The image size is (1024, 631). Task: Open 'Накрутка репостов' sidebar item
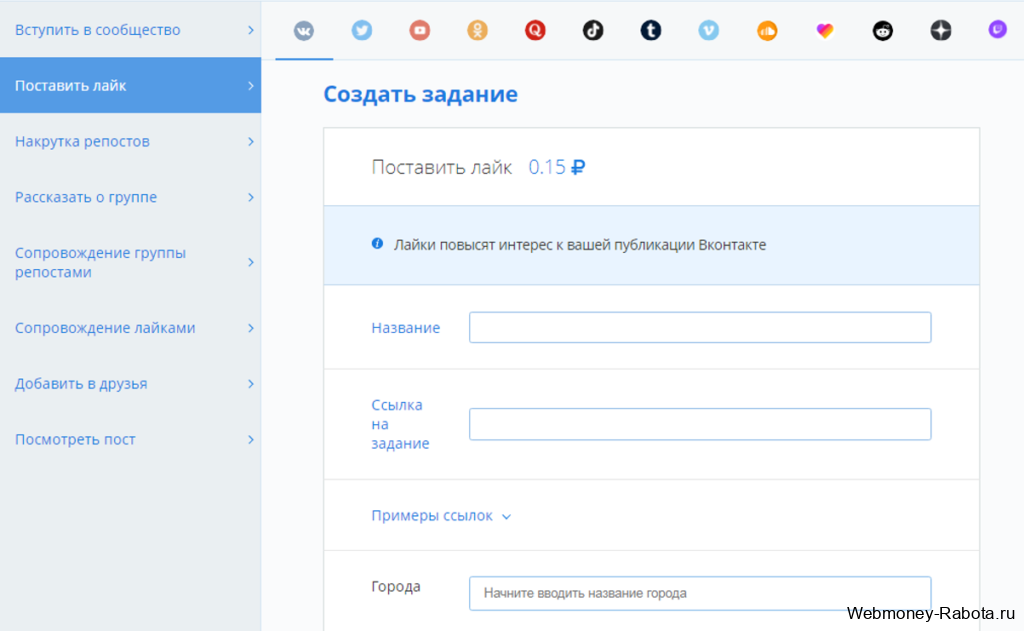(x=131, y=141)
